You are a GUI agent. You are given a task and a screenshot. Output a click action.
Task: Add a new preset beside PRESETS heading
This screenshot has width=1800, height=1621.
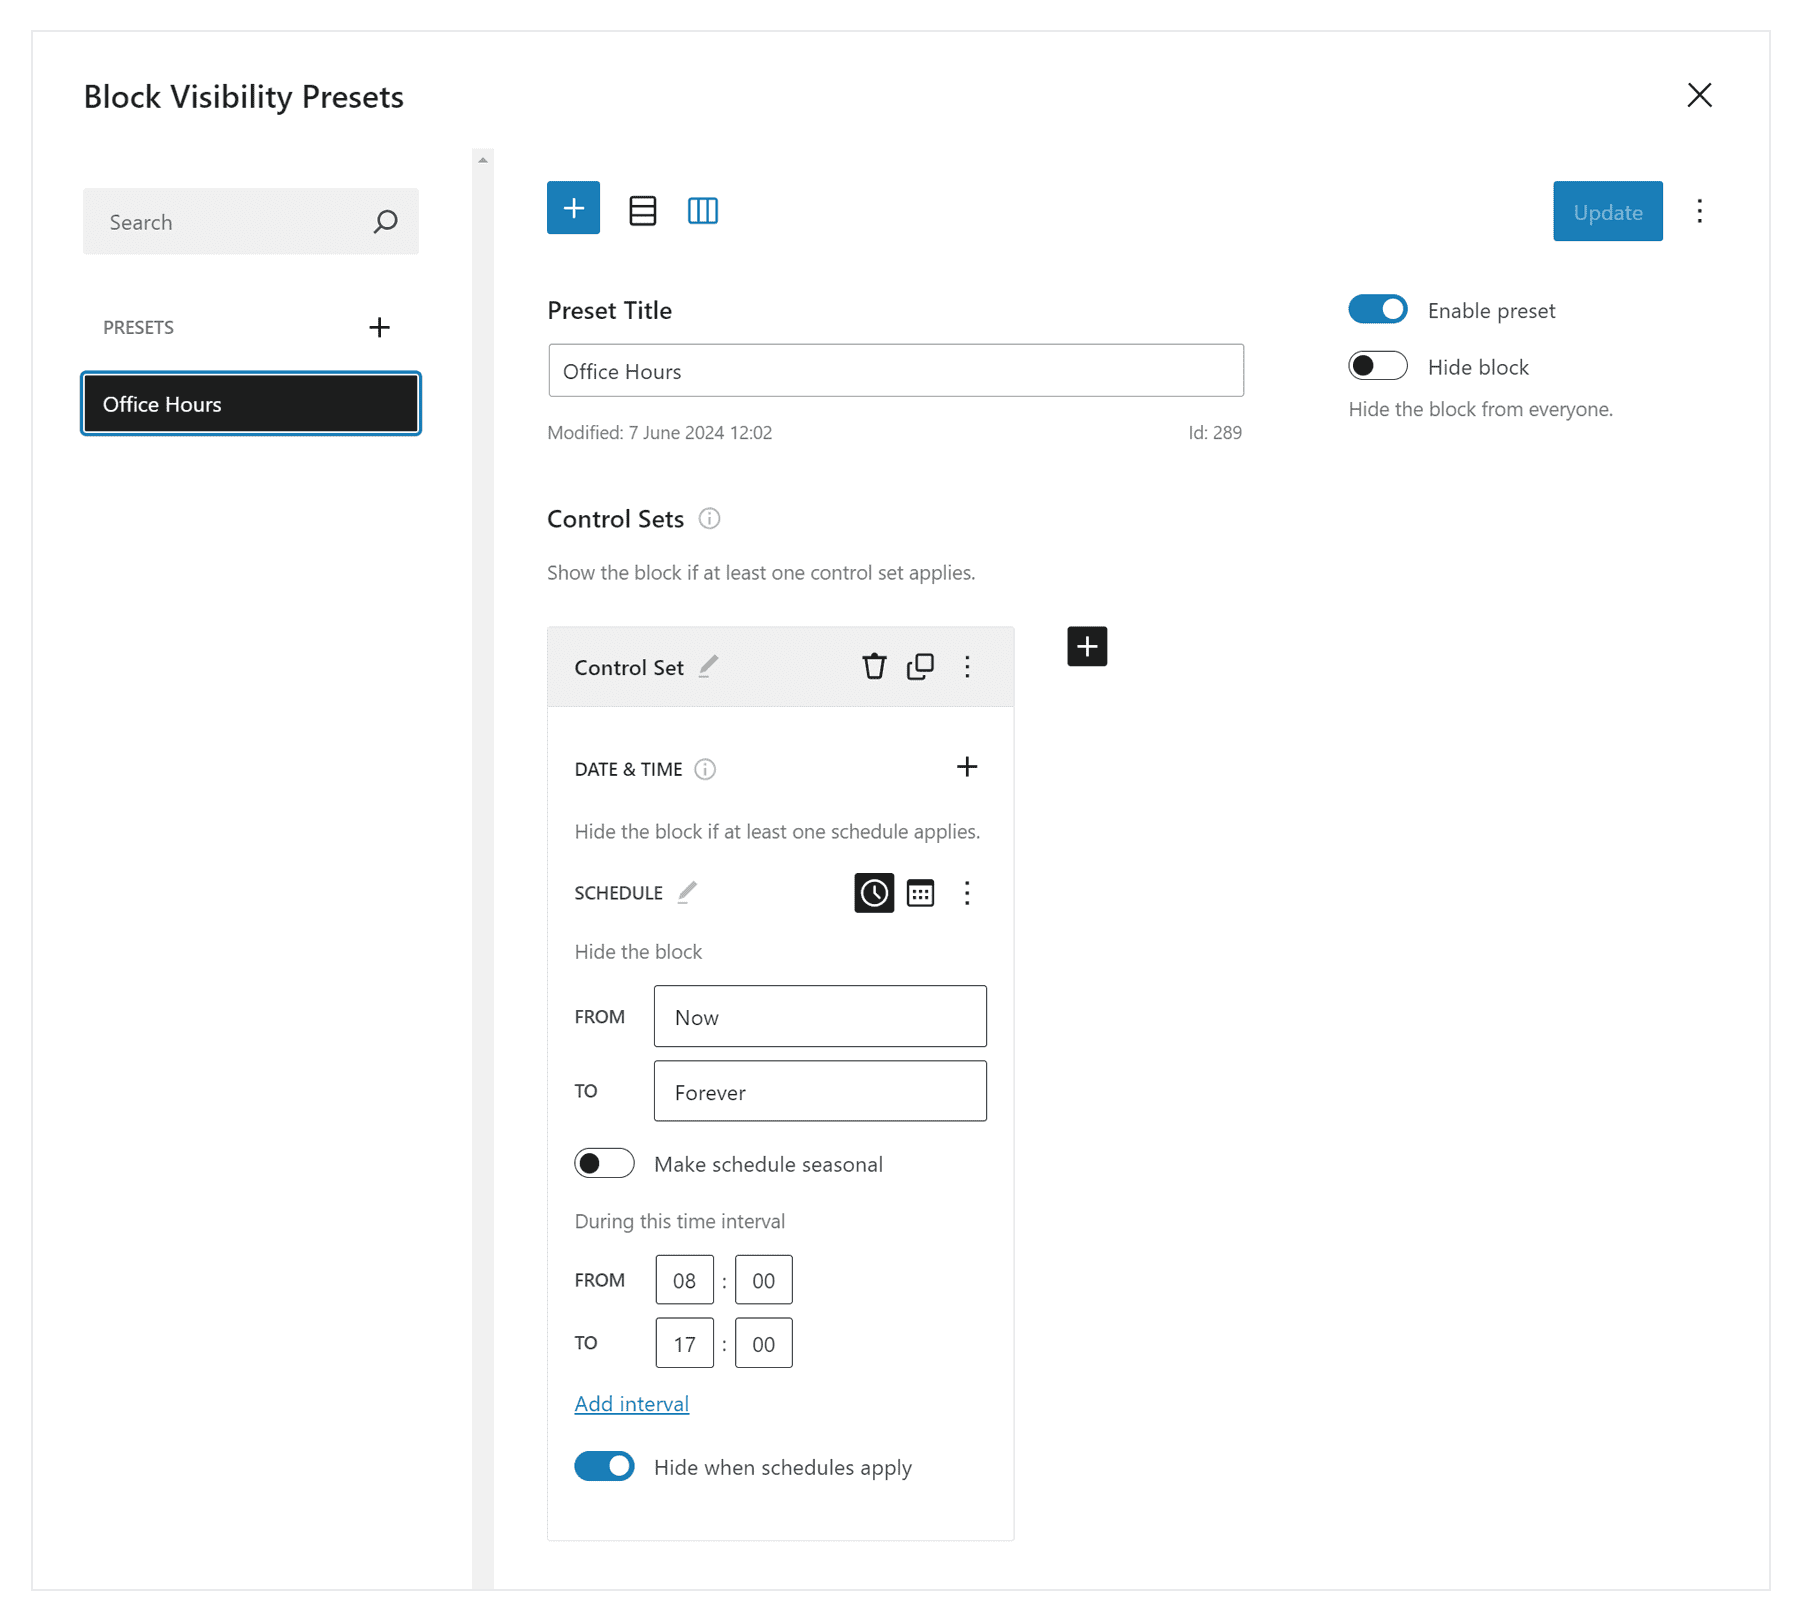click(379, 327)
